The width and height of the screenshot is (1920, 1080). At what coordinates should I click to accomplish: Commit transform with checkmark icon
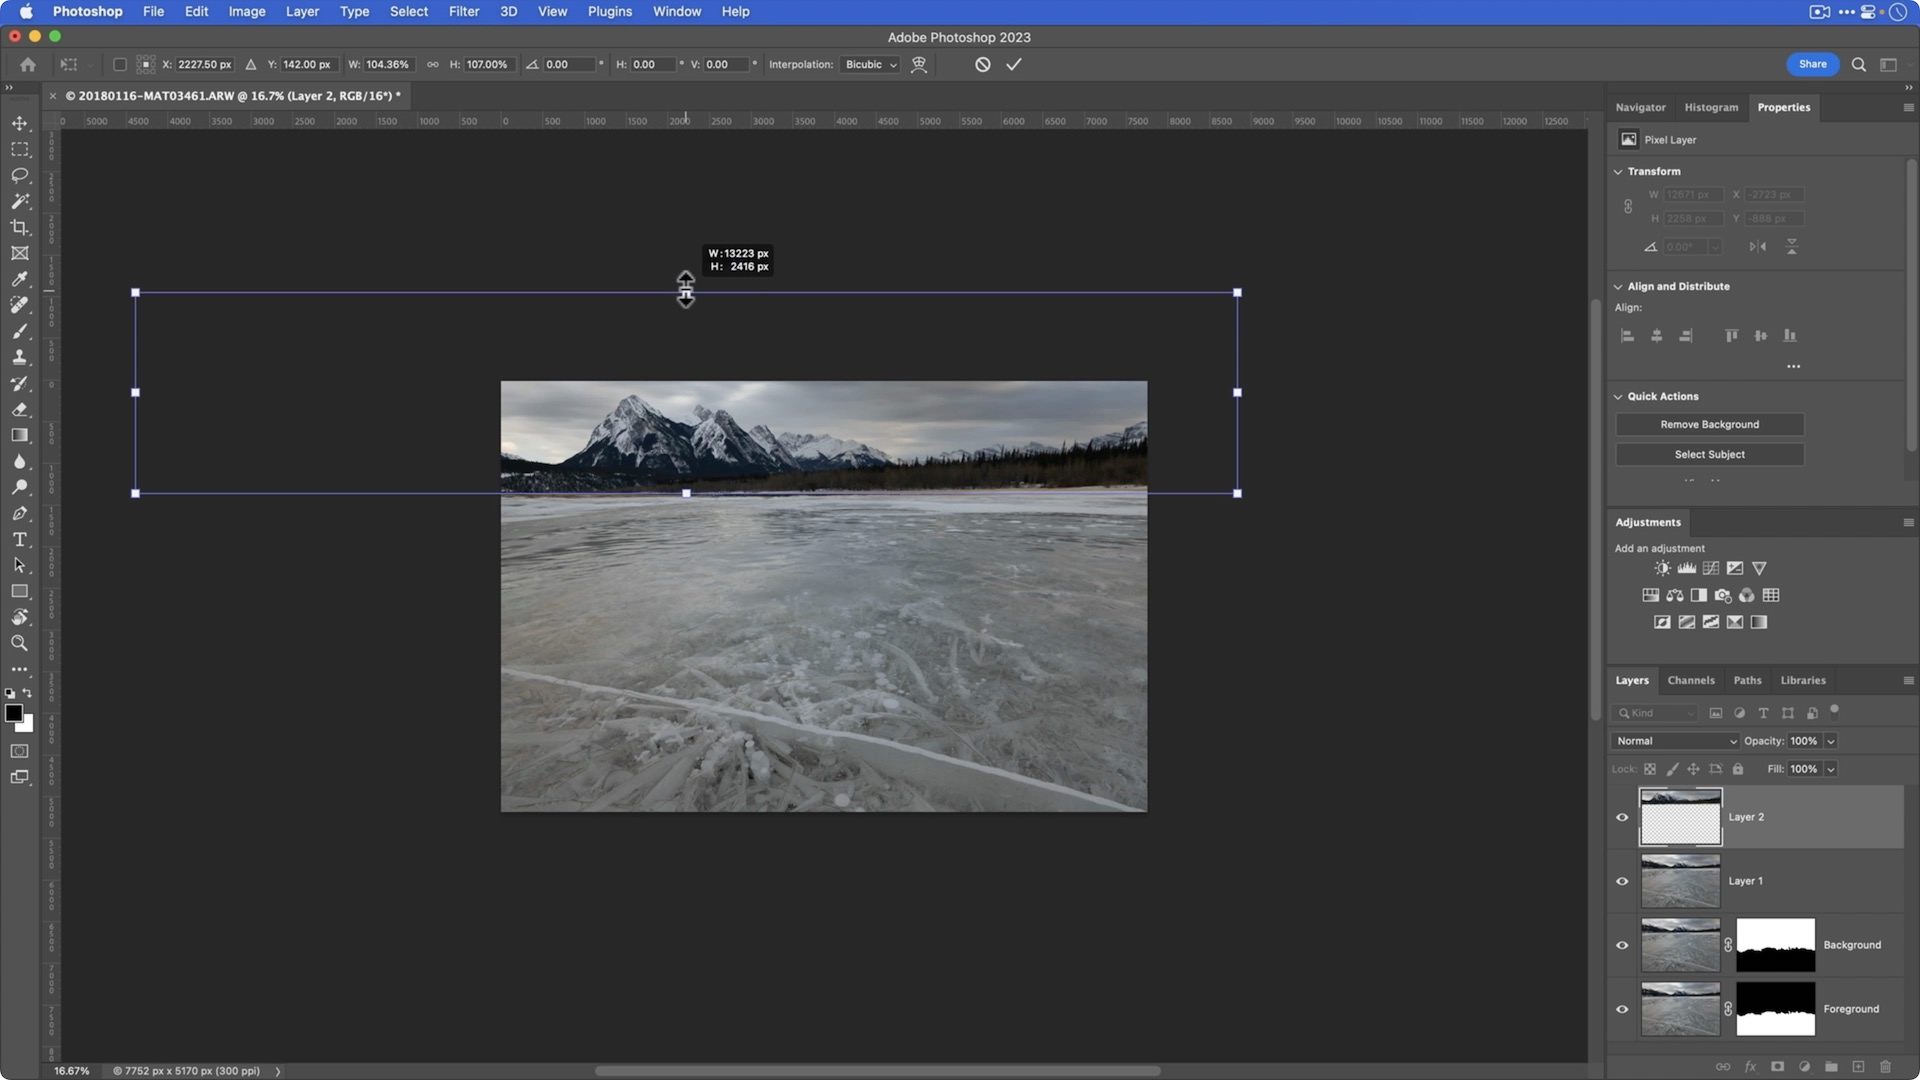coord(1014,64)
